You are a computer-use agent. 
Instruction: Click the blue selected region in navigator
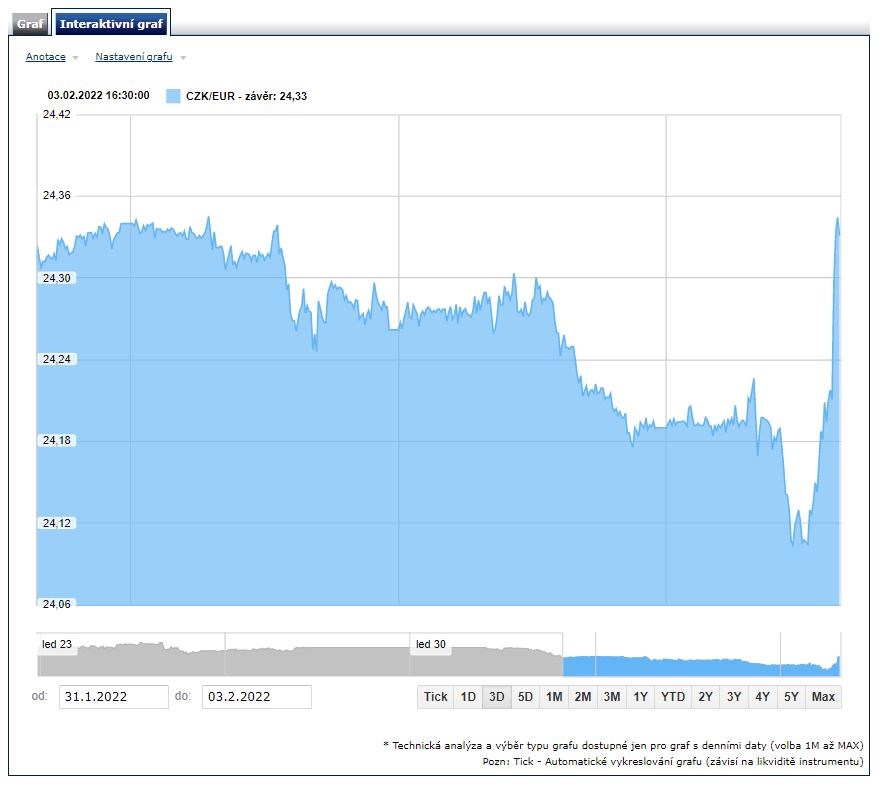[700, 665]
